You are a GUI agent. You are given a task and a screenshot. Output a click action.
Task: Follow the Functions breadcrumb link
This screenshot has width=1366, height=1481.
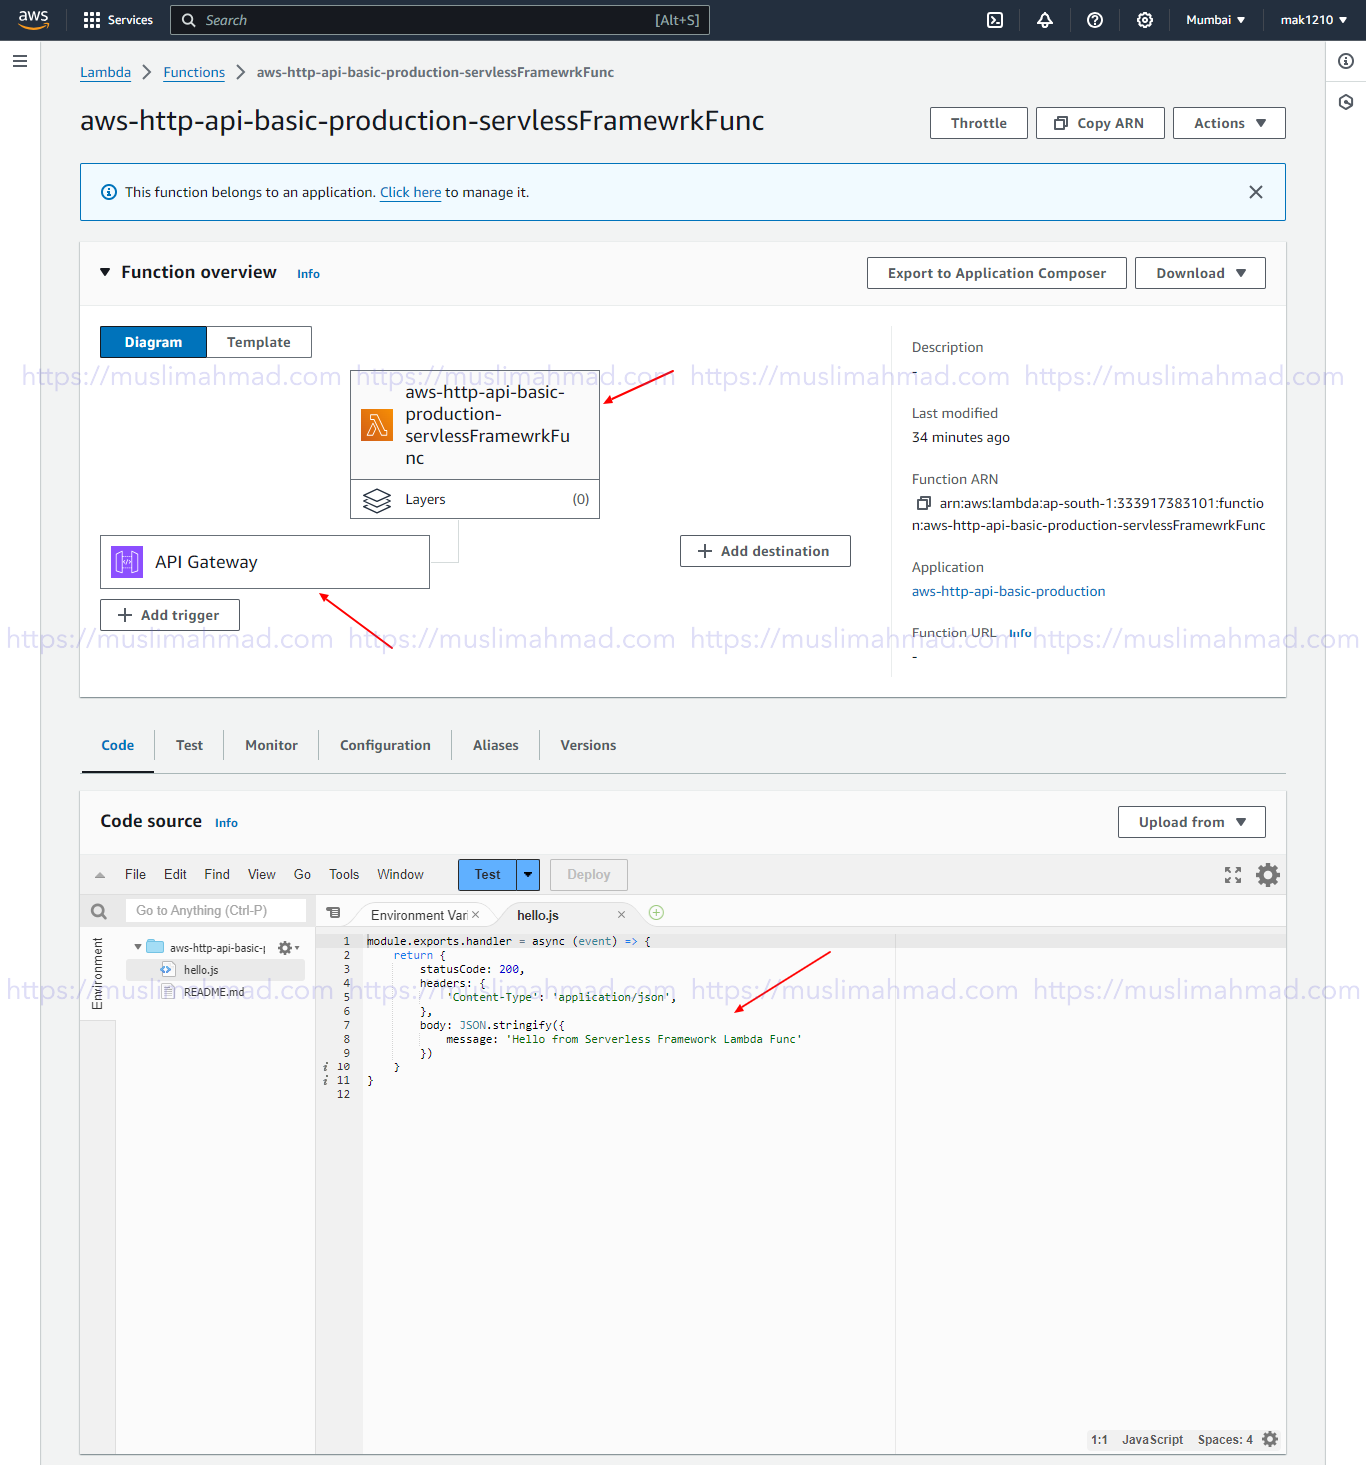[194, 72]
